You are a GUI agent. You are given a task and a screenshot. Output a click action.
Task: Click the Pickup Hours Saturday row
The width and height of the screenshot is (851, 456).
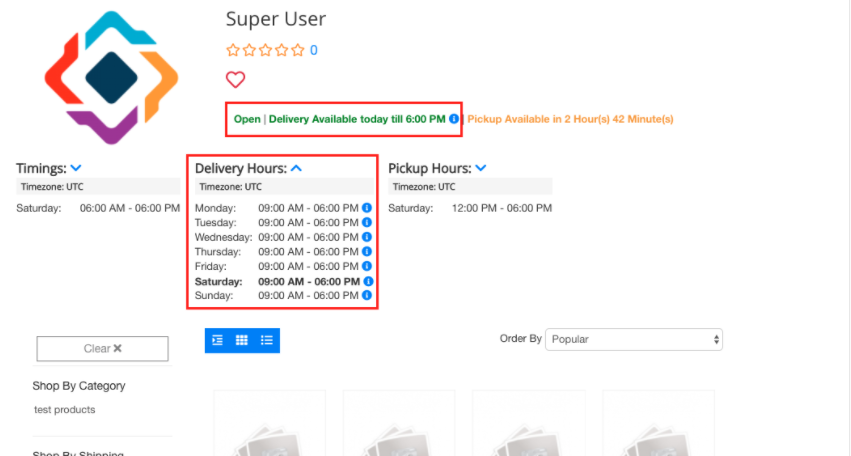(x=470, y=208)
